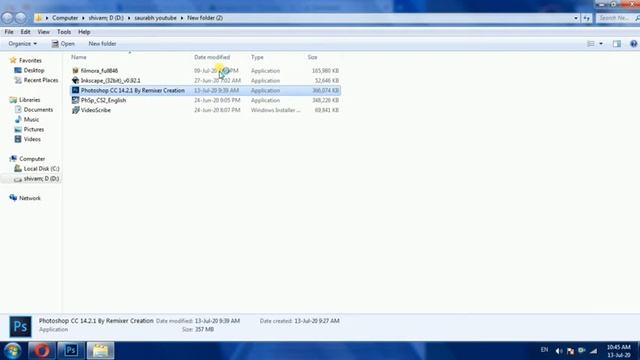Refresh the folder view via address bar button
The image size is (640, 360).
587,18
